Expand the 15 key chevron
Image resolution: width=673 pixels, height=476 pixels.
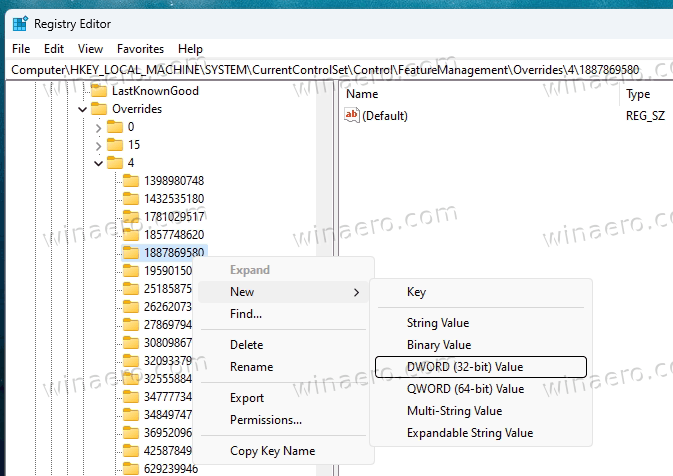point(98,146)
